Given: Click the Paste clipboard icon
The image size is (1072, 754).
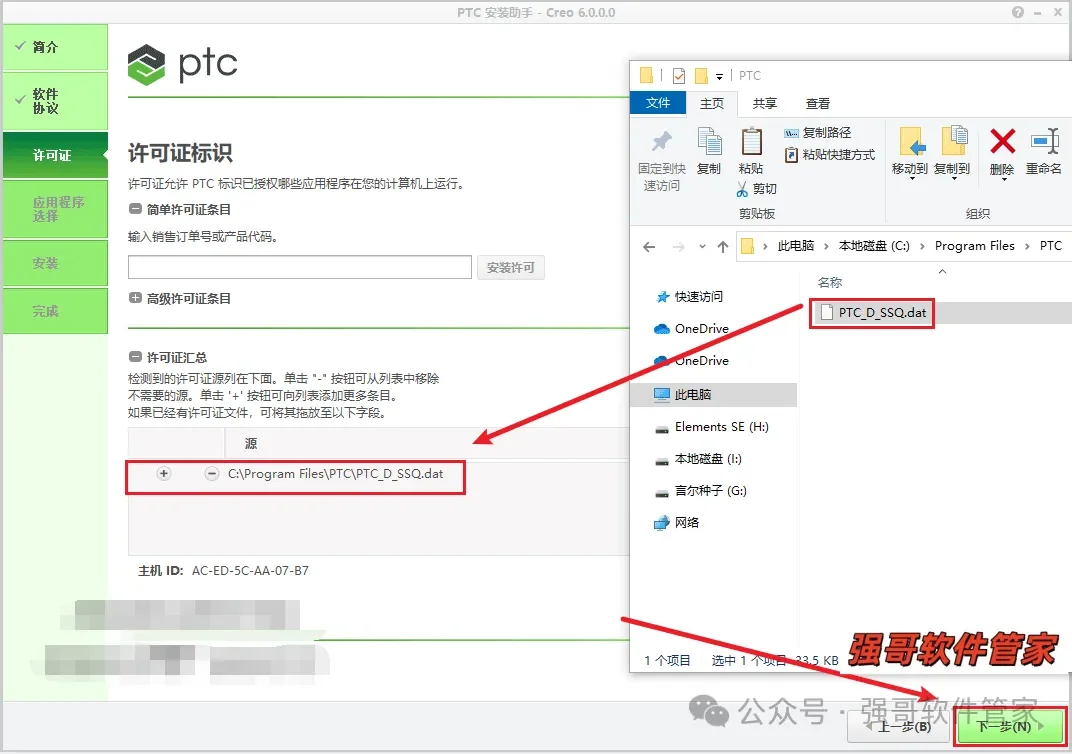Looking at the screenshot, I should click(751, 142).
